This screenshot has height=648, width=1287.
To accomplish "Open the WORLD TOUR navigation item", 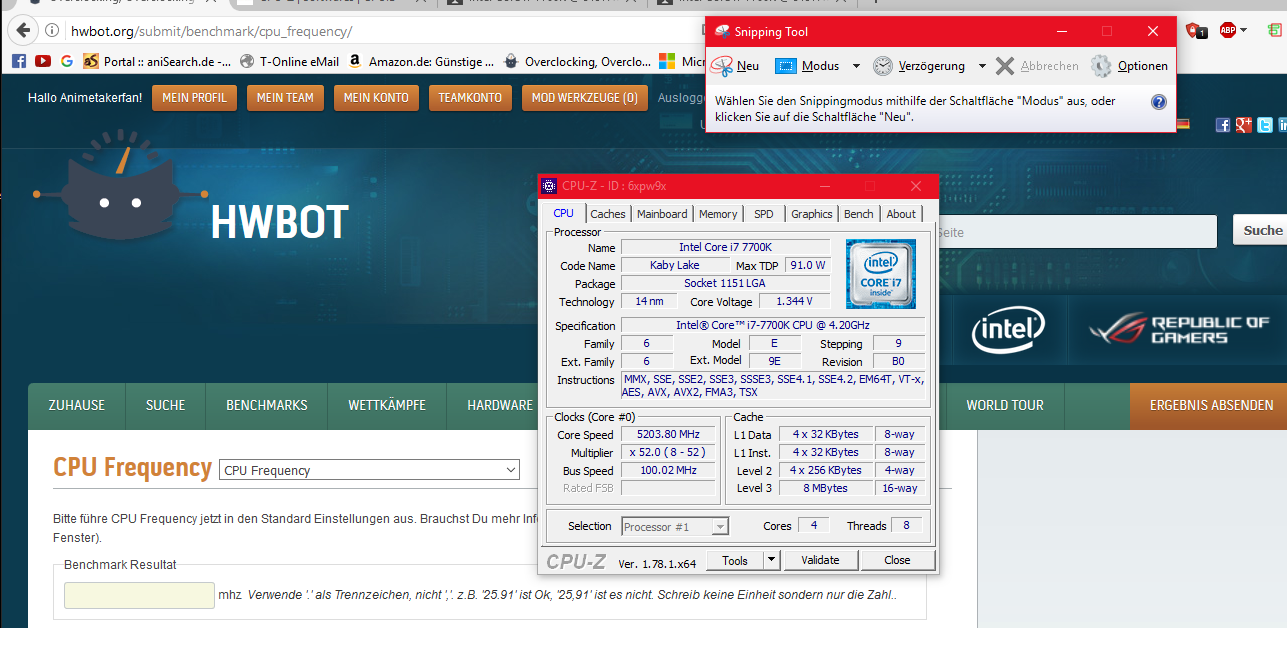I will click(x=1005, y=405).
